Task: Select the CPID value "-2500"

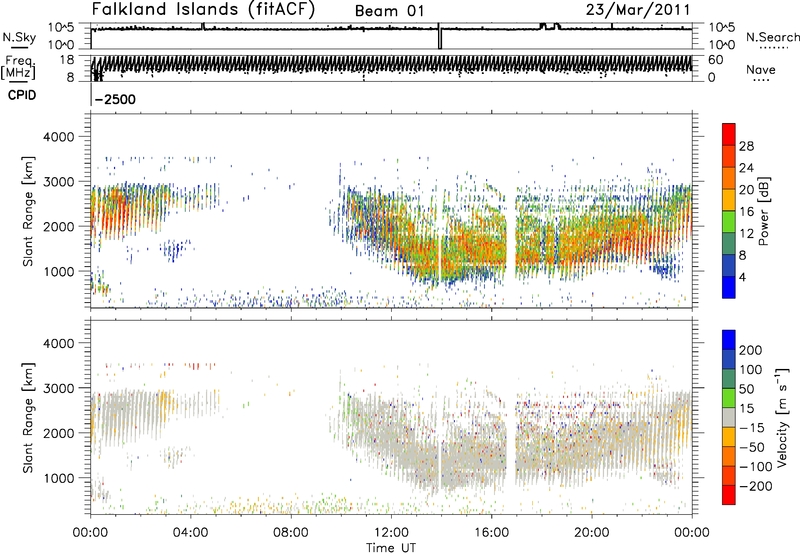Action: pyautogui.click(x=115, y=99)
